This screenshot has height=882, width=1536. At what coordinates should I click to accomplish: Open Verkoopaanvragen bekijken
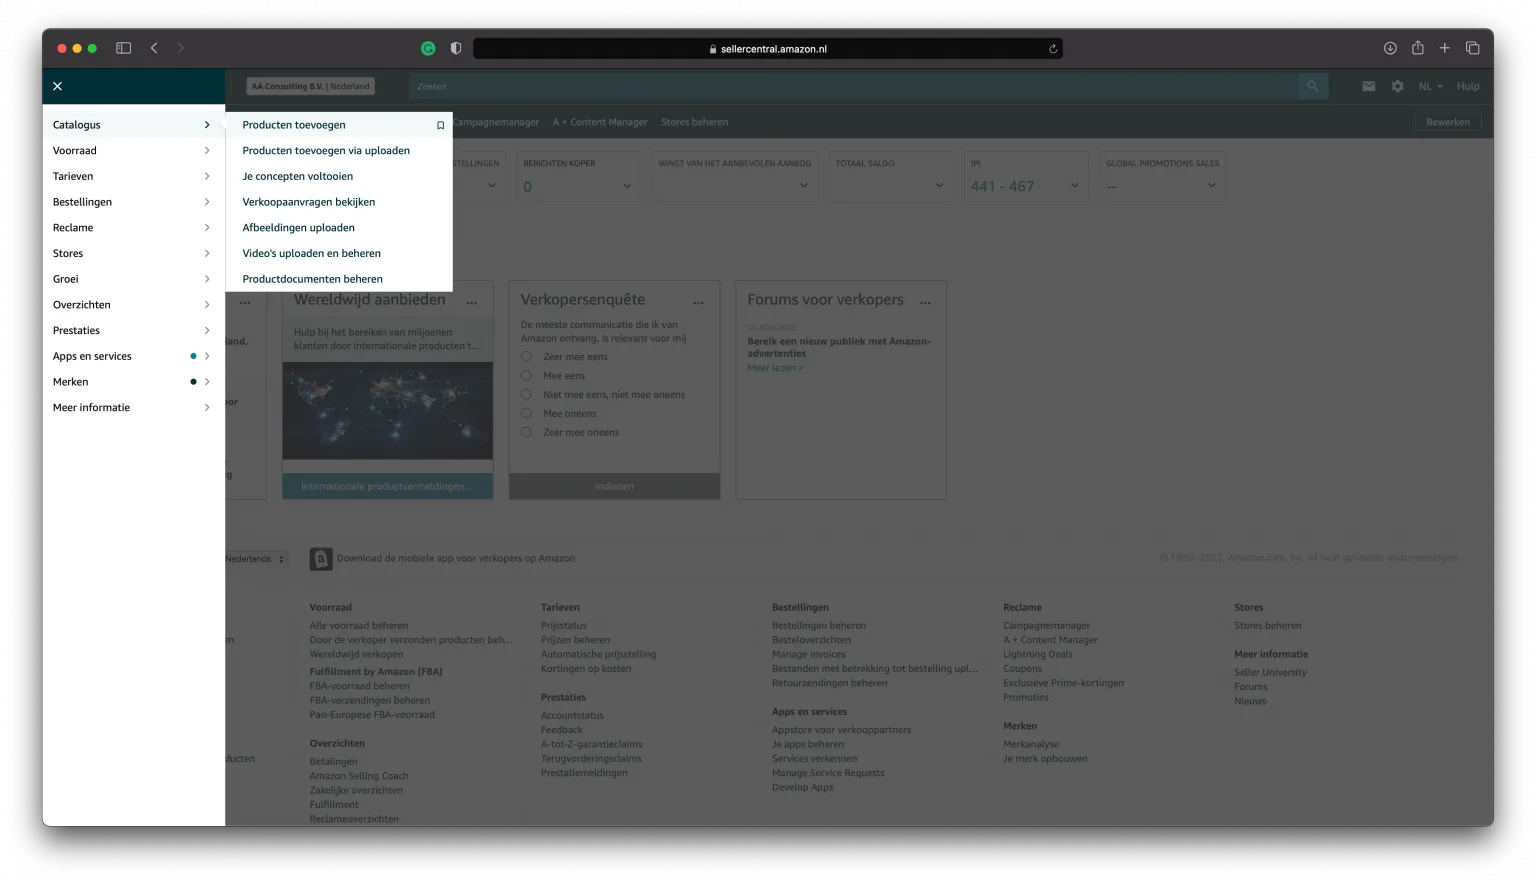click(x=309, y=202)
